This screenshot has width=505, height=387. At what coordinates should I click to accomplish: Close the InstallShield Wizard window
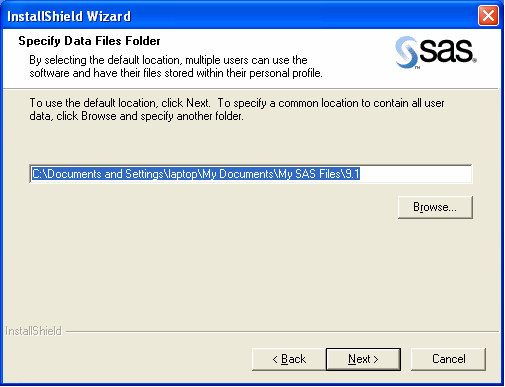tap(488, 16)
